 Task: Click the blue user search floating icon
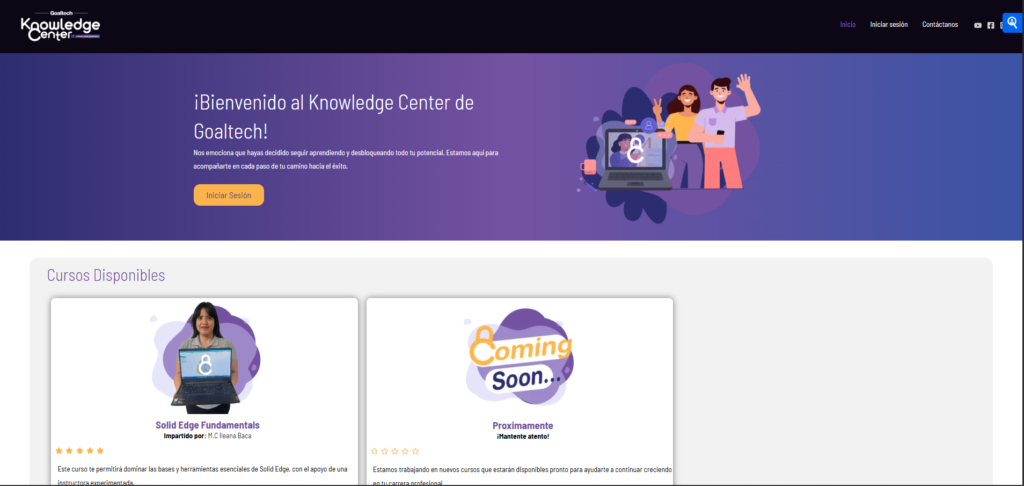(x=1012, y=24)
